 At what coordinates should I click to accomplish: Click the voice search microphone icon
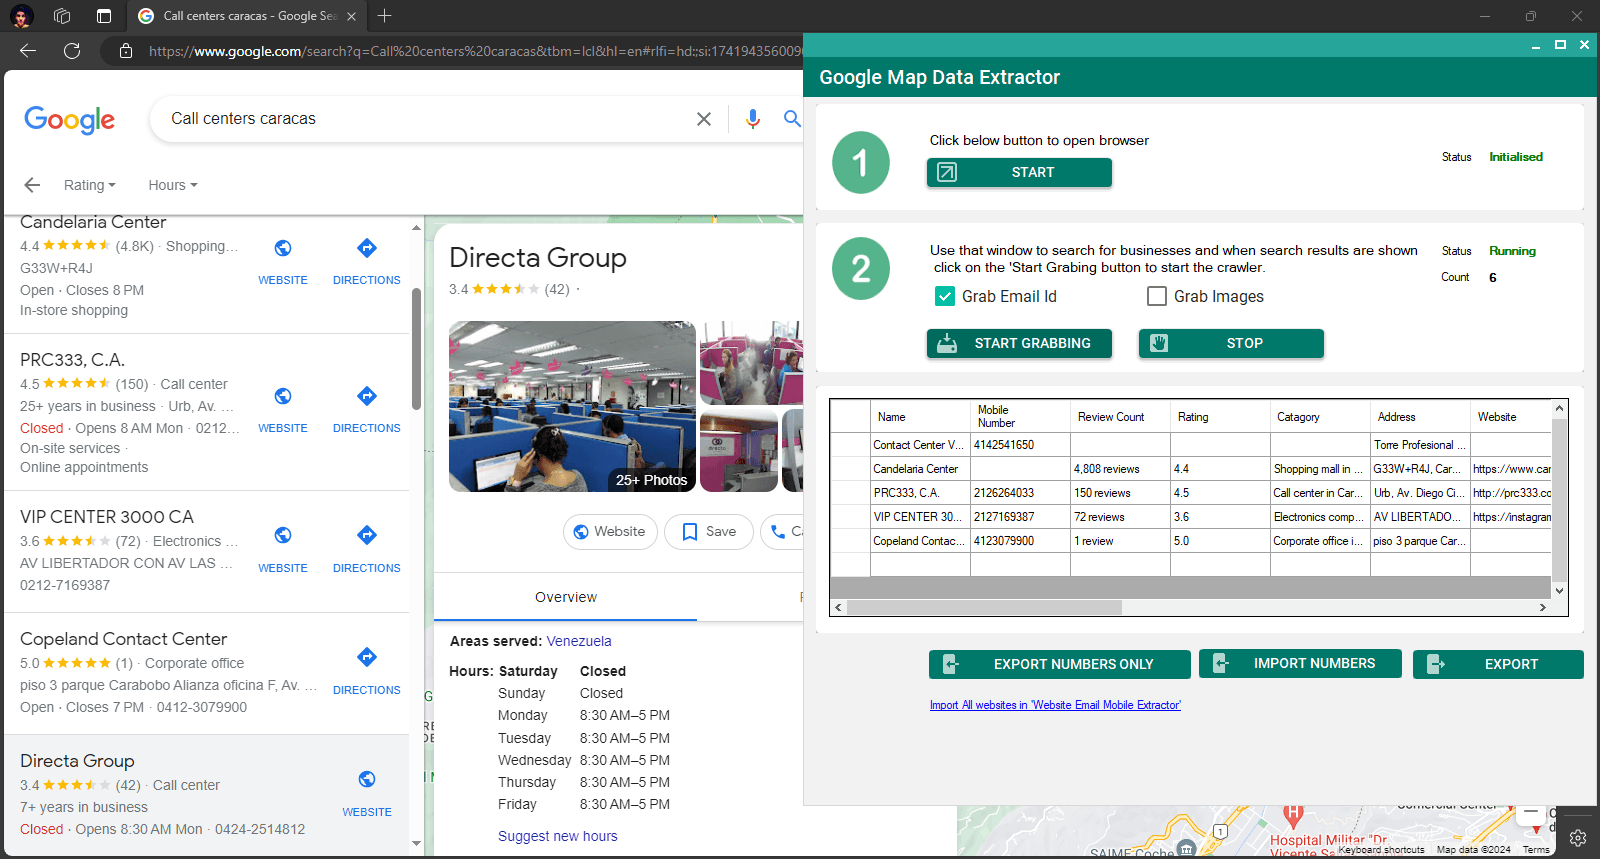pos(752,119)
